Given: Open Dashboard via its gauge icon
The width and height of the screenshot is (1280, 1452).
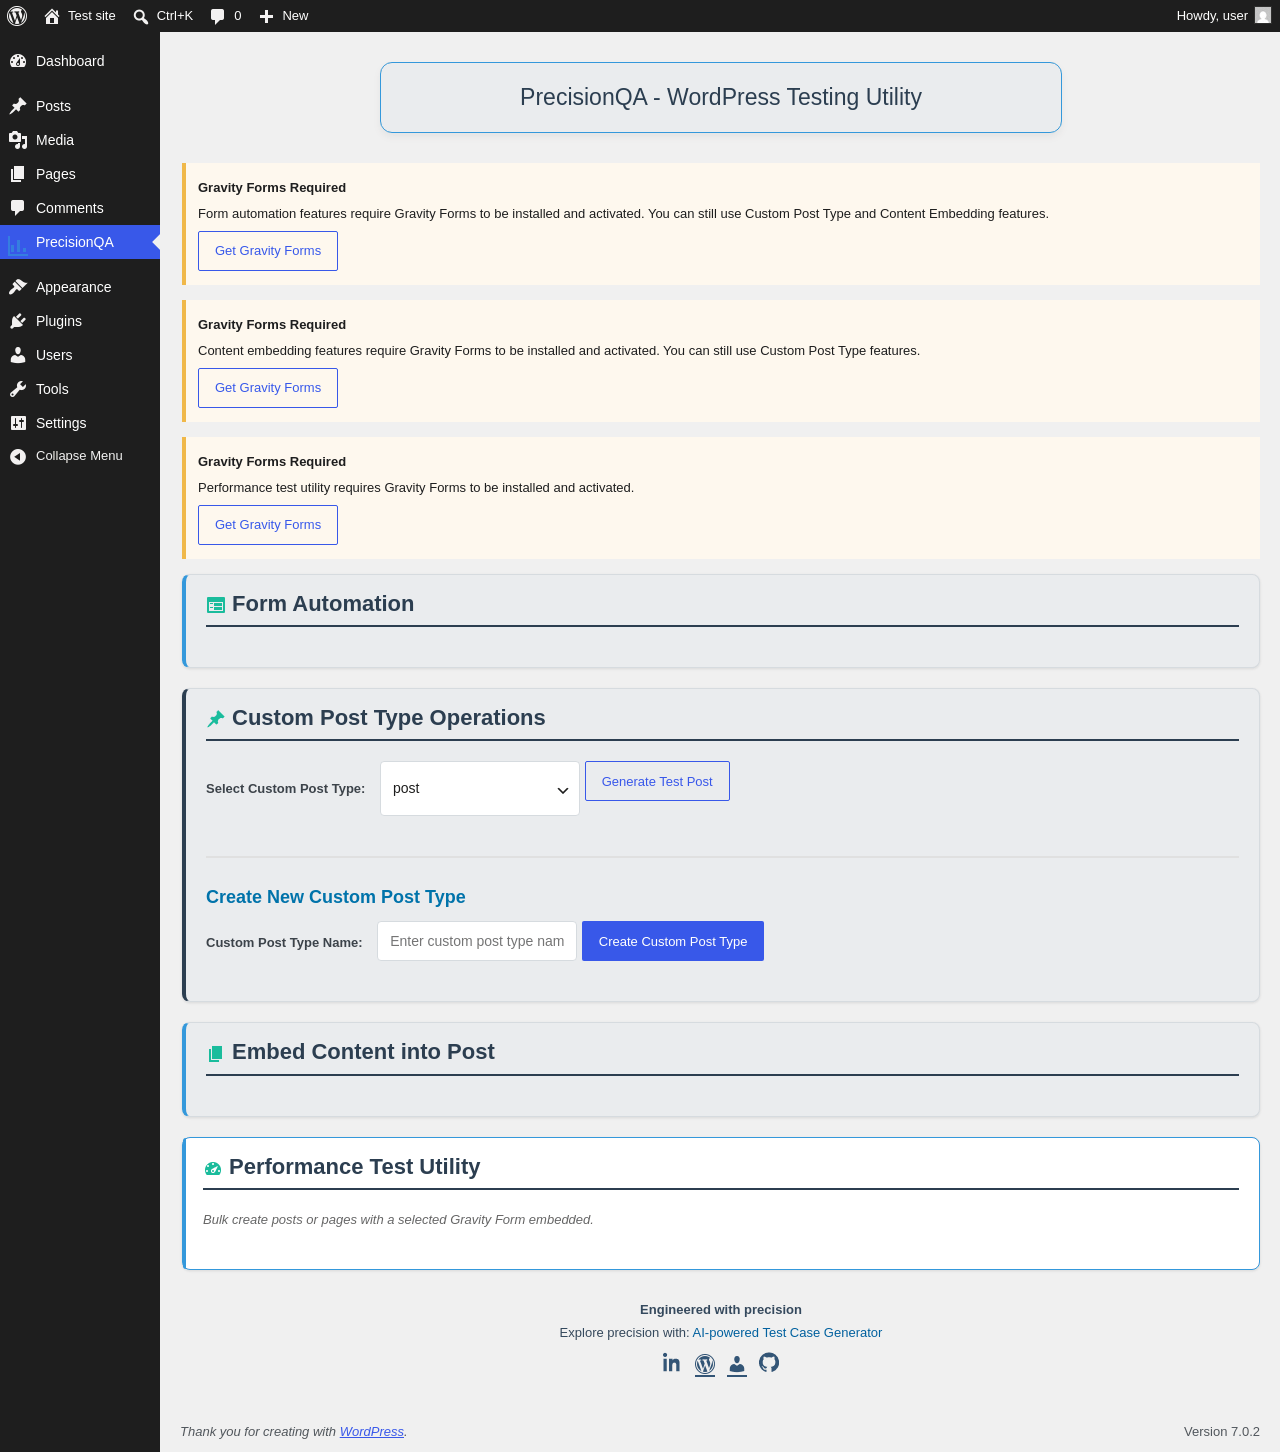Looking at the screenshot, I should pyautogui.click(x=18, y=61).
